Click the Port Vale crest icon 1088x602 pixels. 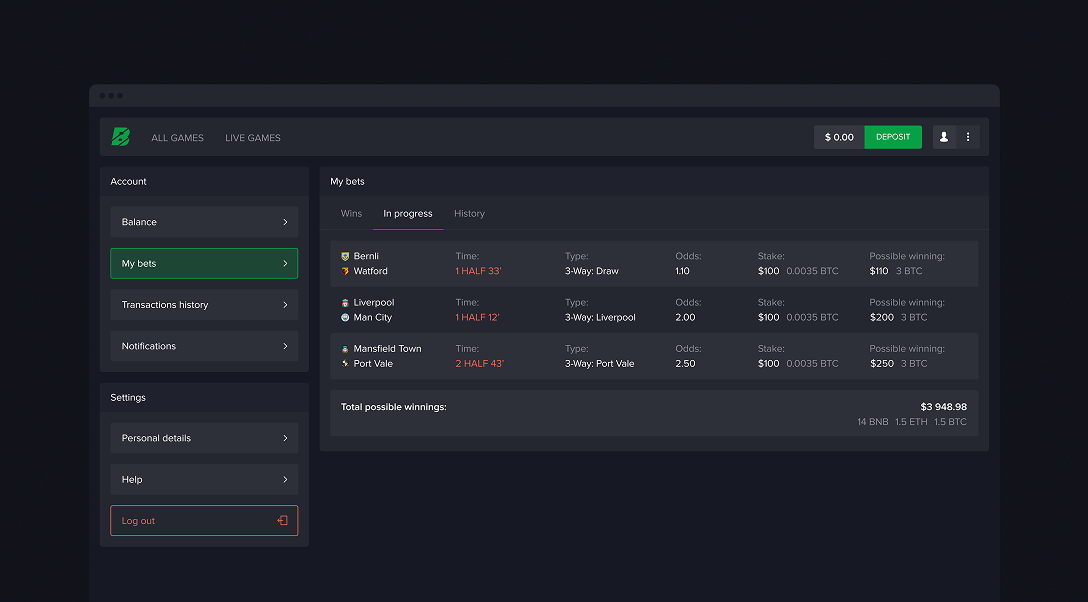point(345,364)
